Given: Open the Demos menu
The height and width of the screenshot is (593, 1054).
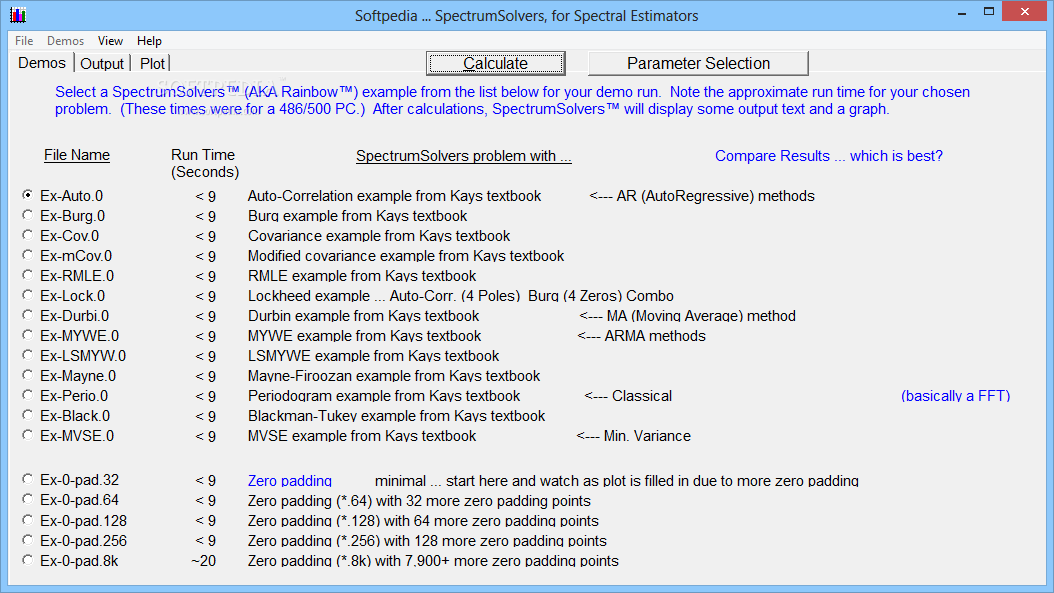Looking at the screenshot, I should pos(65,41).
